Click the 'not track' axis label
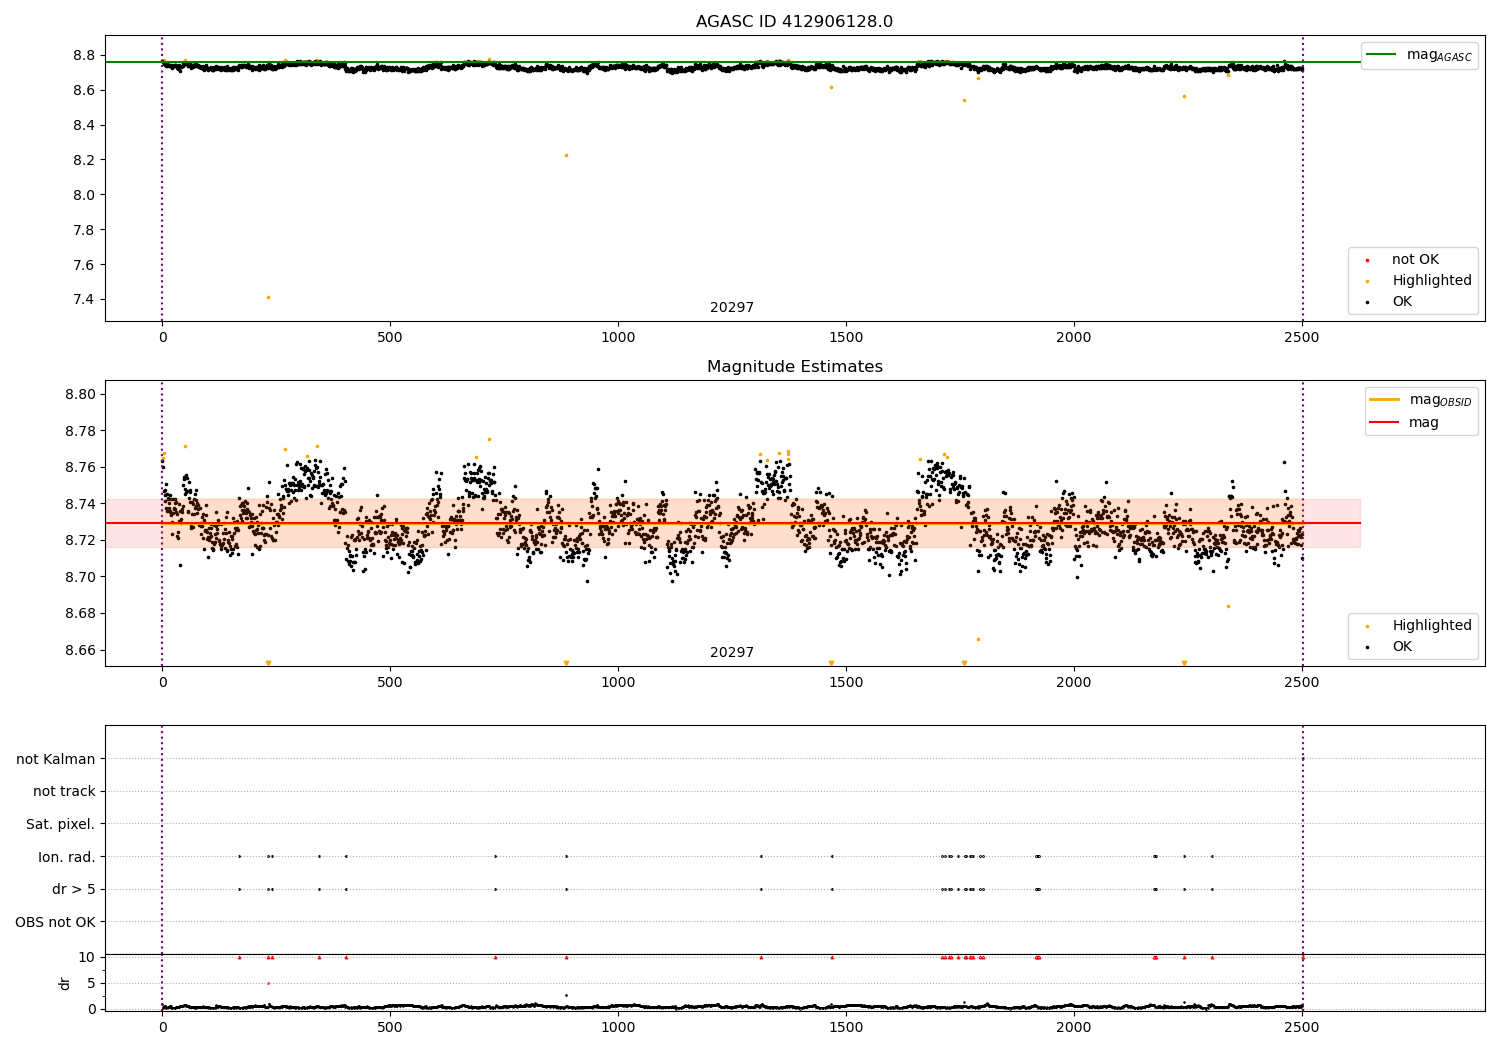The image size is (1500, 1050). (x=64, y=792)
